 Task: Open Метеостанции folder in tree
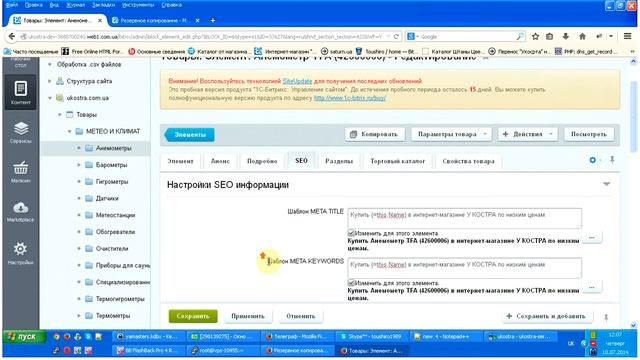(115, 215)
